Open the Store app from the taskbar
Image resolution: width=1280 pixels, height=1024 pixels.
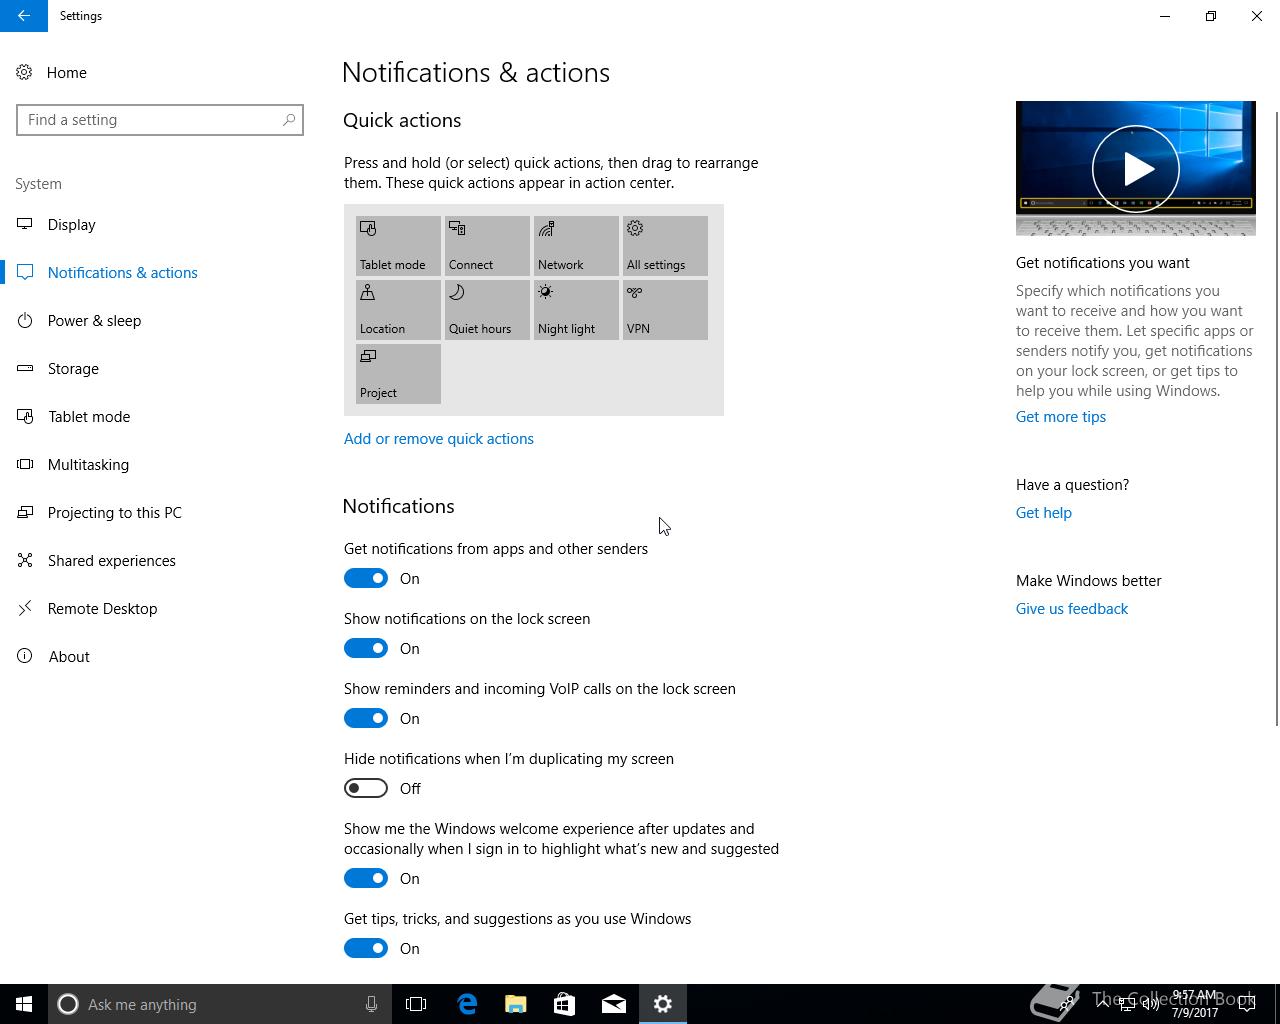pos(564,1004)
